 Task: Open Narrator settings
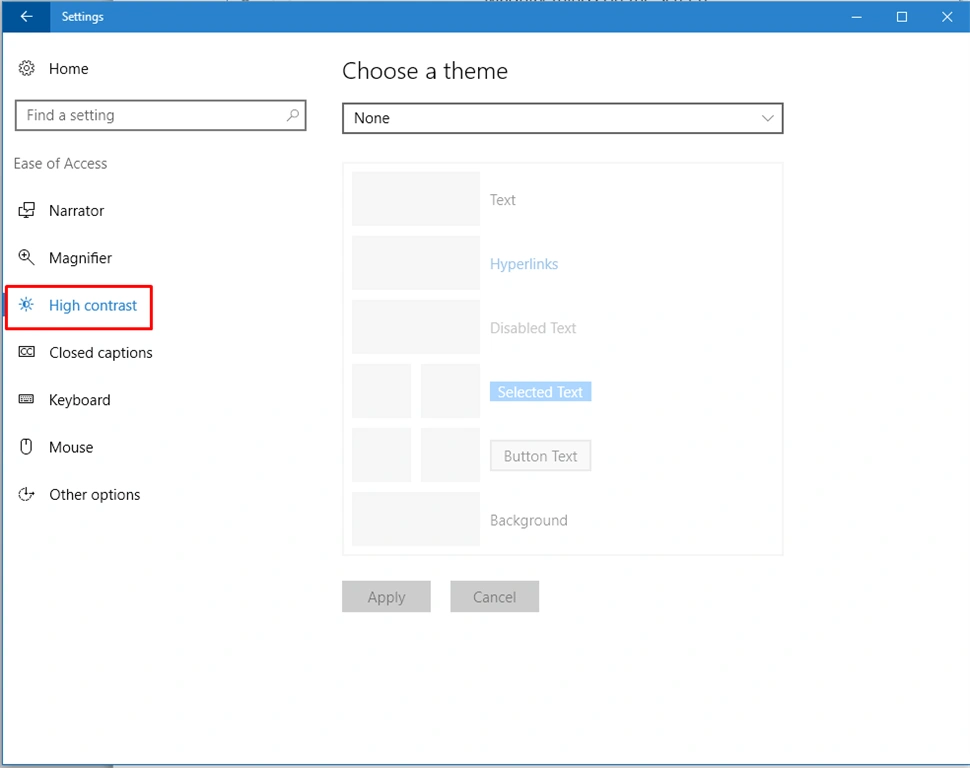[x=77, y=211]
